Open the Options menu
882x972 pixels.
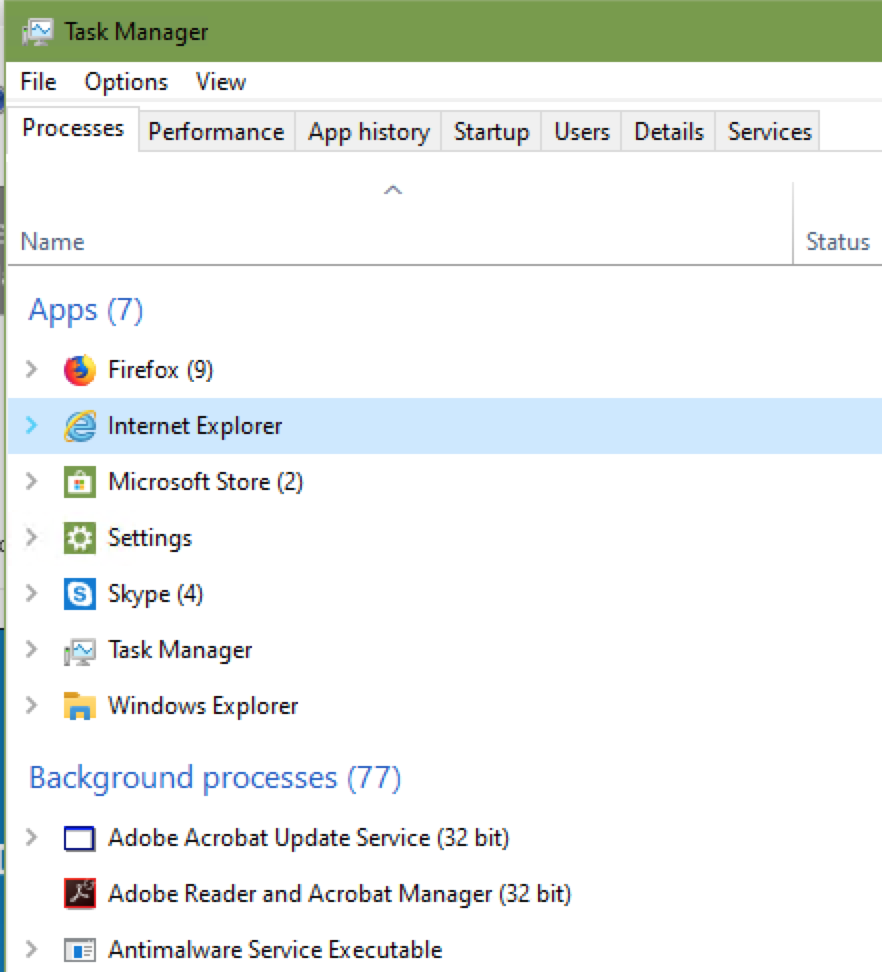[126, 82]
